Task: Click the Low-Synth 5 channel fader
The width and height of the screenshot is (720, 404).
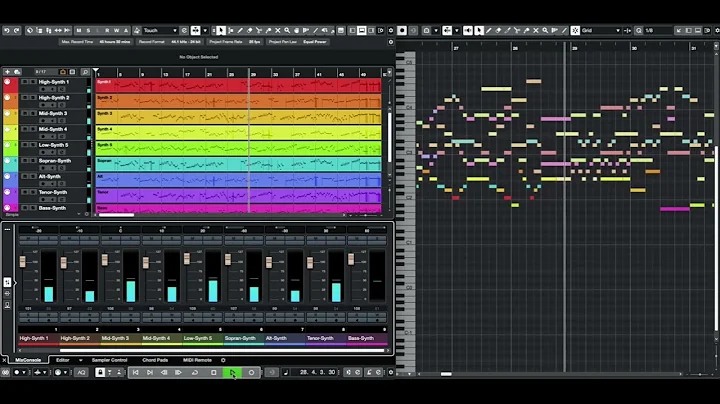Action: pyautogui.click(x=186, y=259)
